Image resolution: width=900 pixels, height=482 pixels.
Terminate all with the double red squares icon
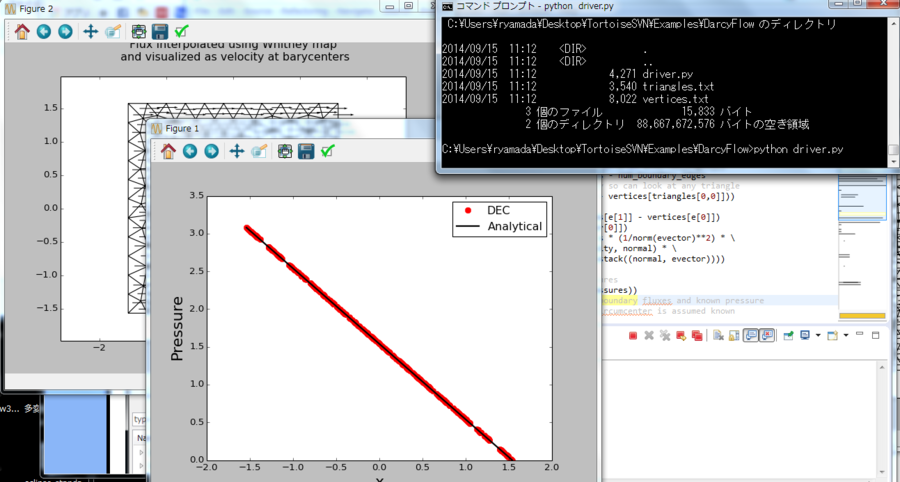(697, 336)
